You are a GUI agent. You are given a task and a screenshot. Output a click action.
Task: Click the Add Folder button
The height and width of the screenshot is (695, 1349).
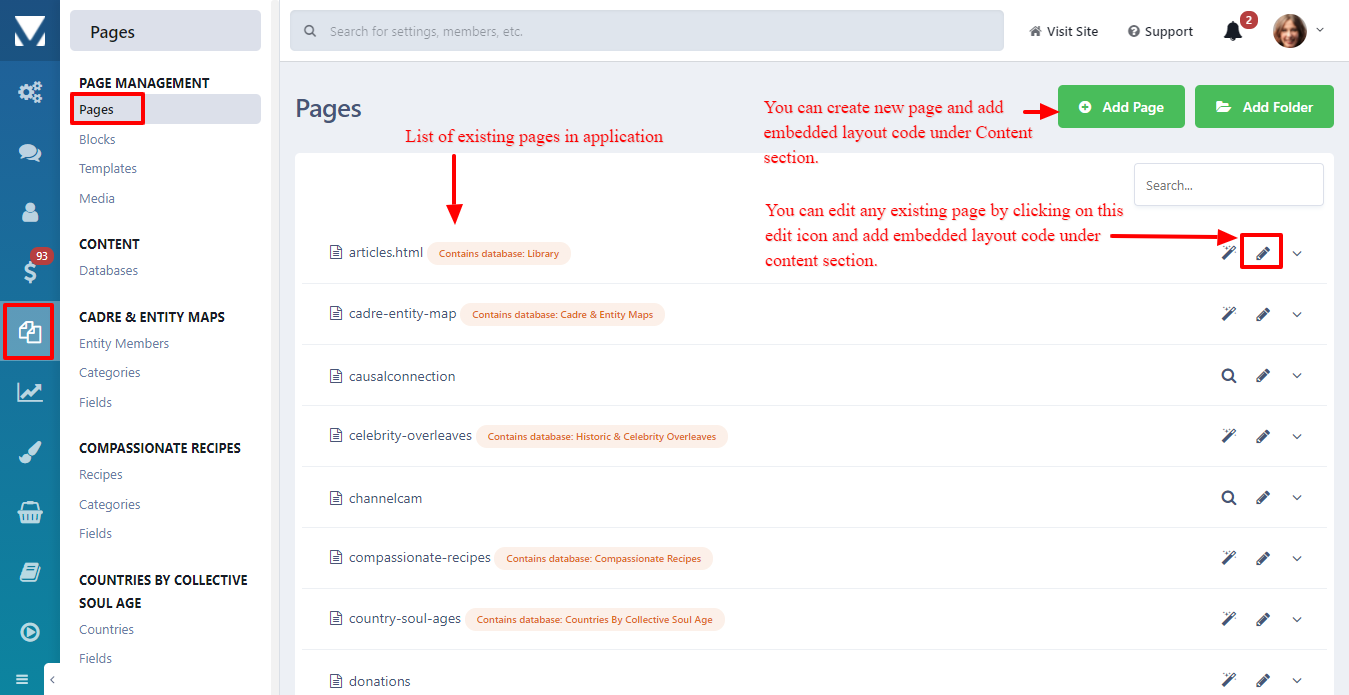coord(1264,107)
